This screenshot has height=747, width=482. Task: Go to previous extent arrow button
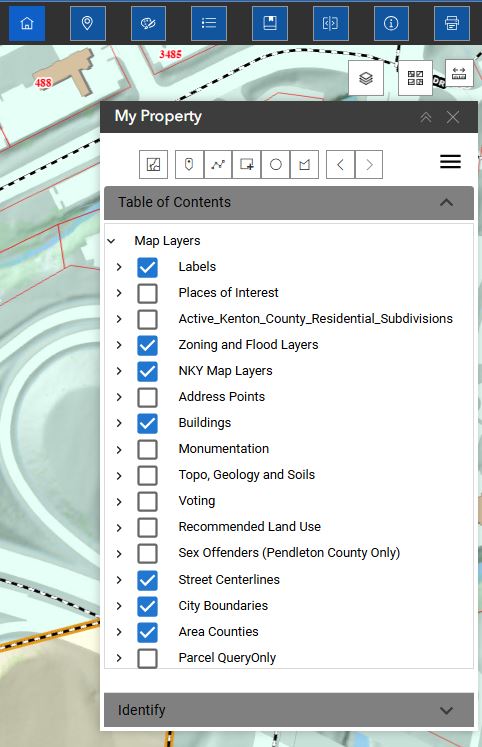tap(340, 165)
